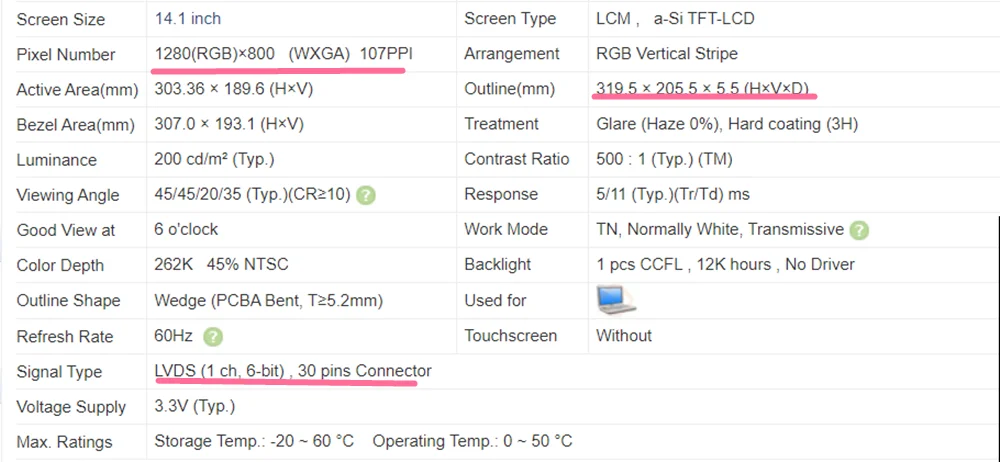The width and height of the screenshot is (1000, 462).
Task: Select the 14.1 inch value
Action: coord(188,19)
